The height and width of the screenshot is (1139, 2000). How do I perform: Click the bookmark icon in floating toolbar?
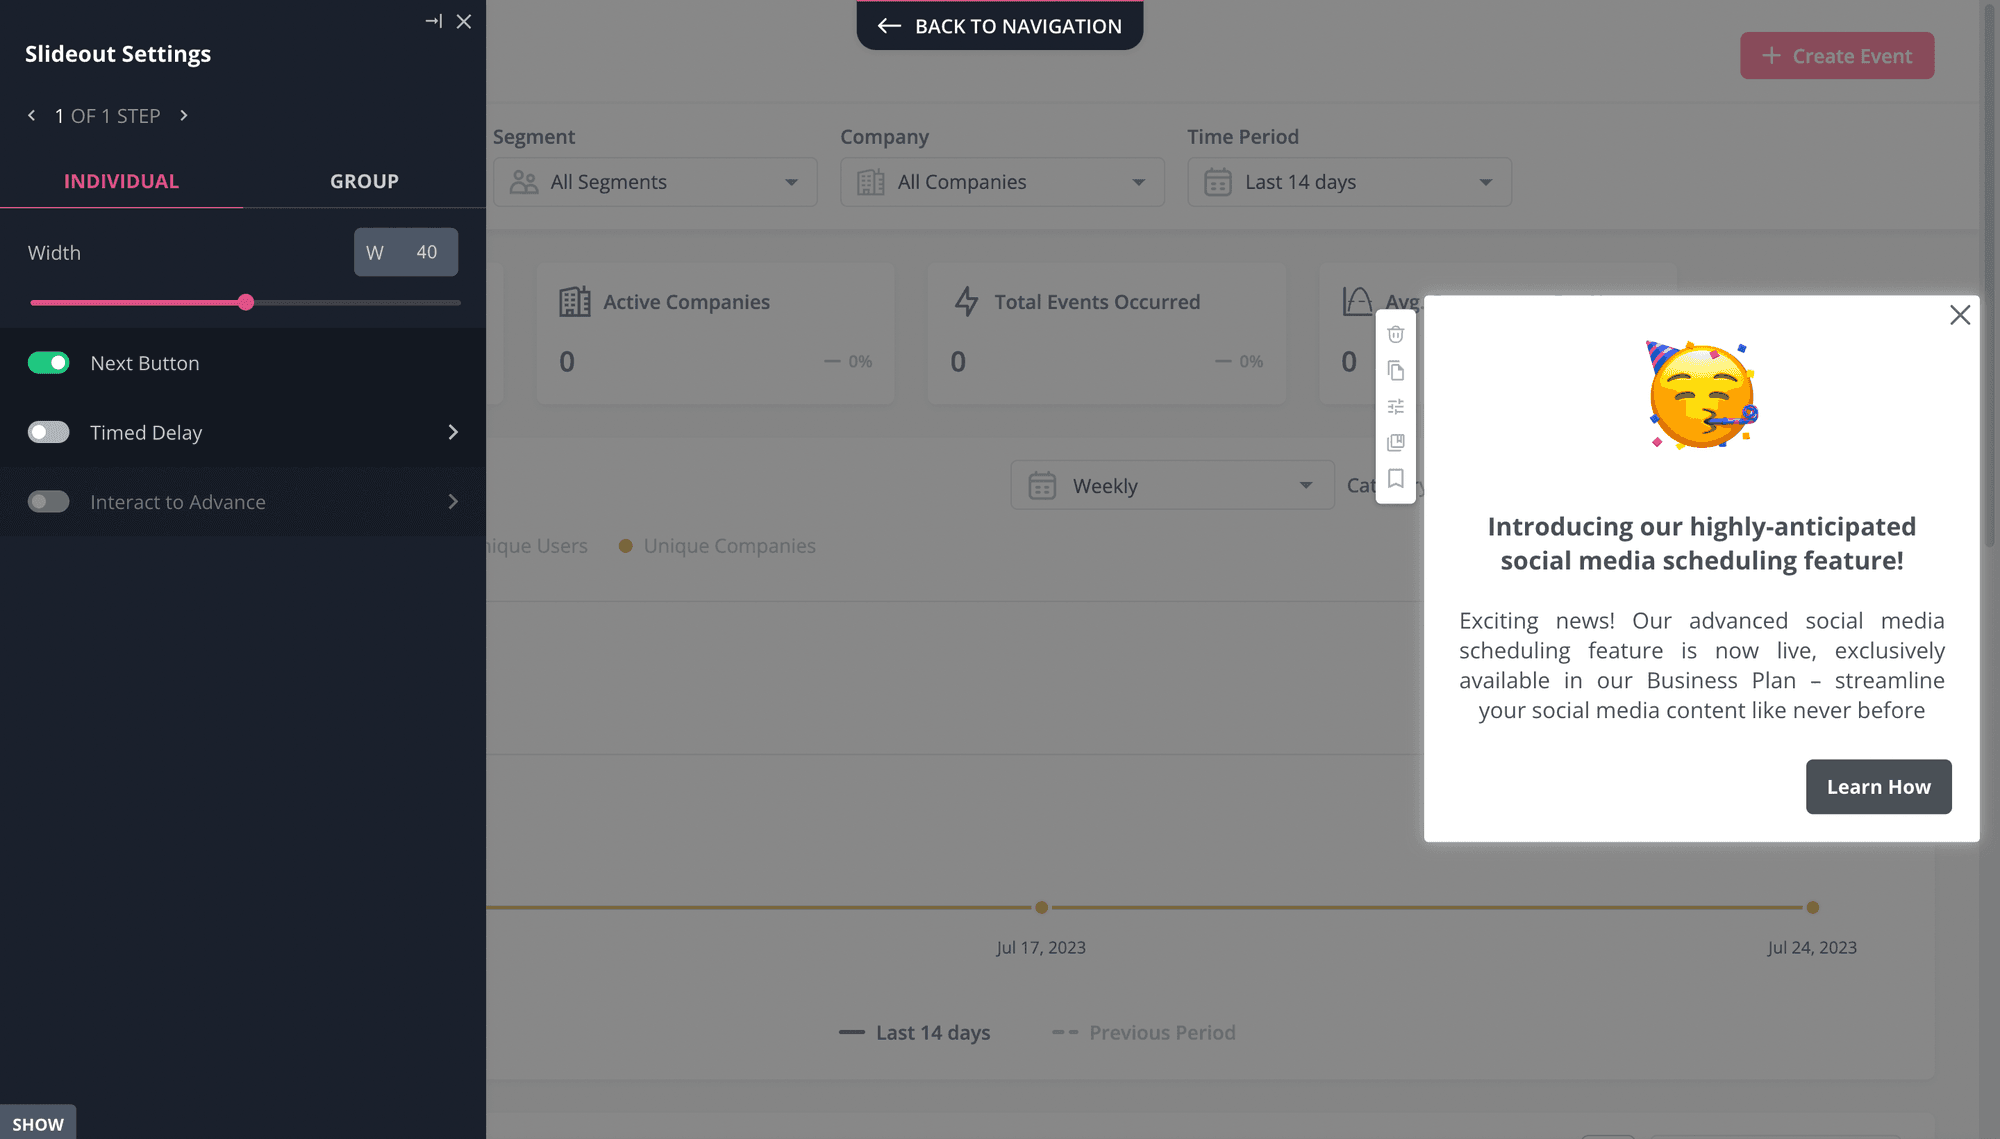click(x=1395, y=479)
